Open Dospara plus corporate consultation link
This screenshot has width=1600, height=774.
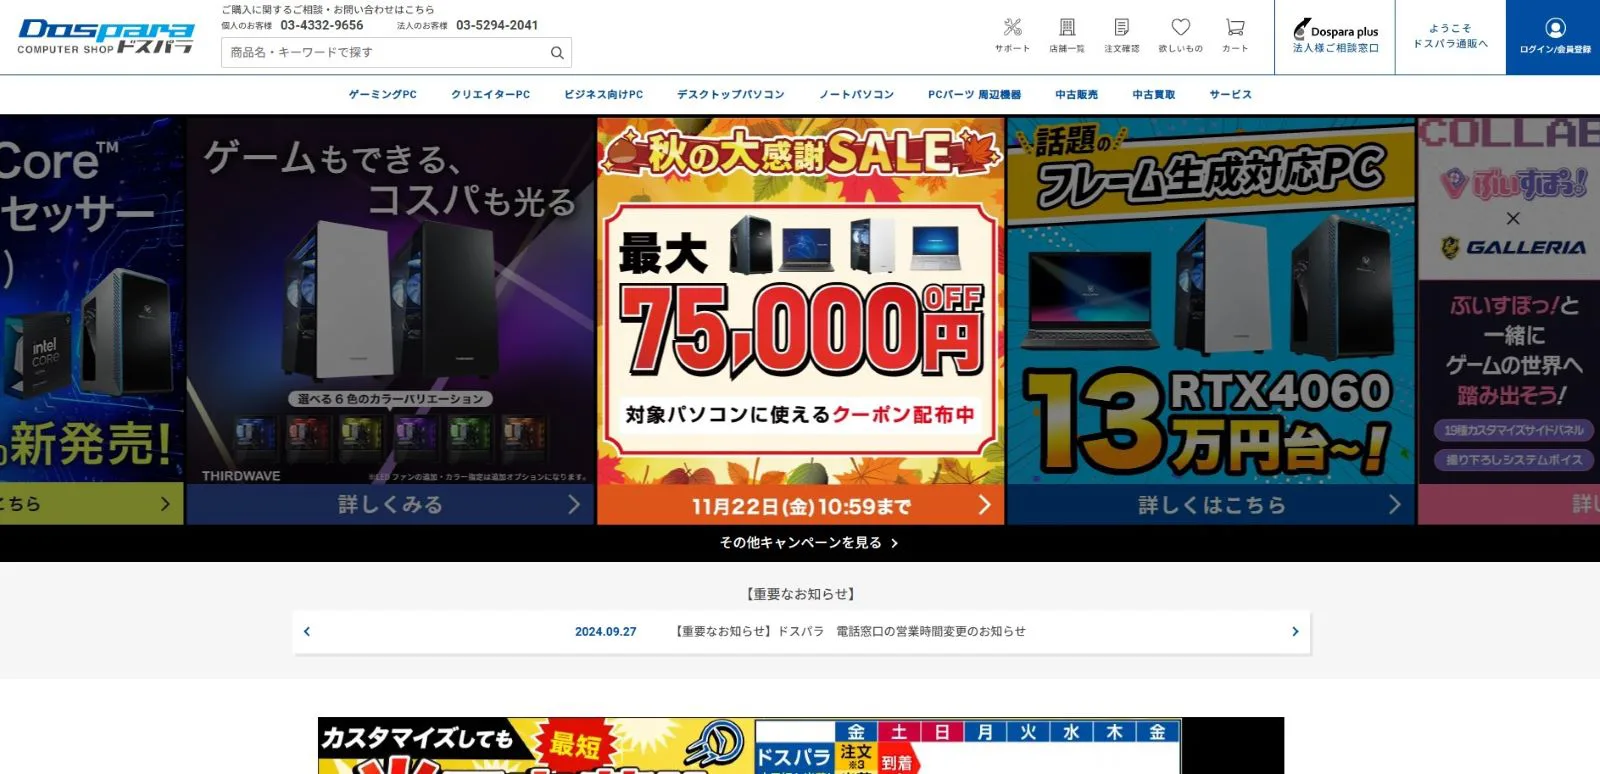coord(1335,38)
